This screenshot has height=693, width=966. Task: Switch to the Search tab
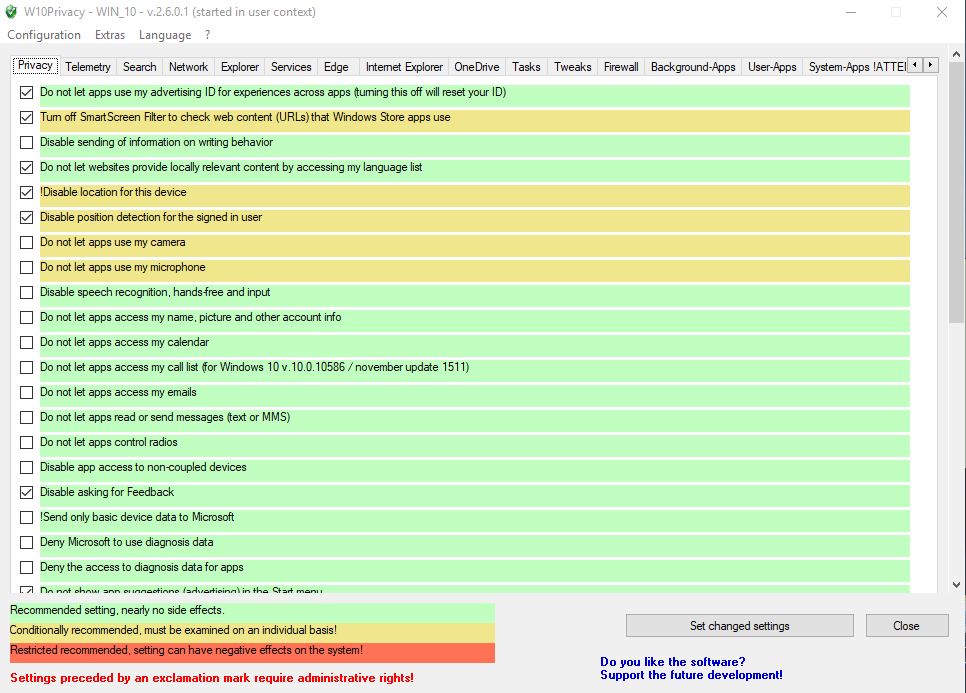pyautogui.click(x=140, y=67)
